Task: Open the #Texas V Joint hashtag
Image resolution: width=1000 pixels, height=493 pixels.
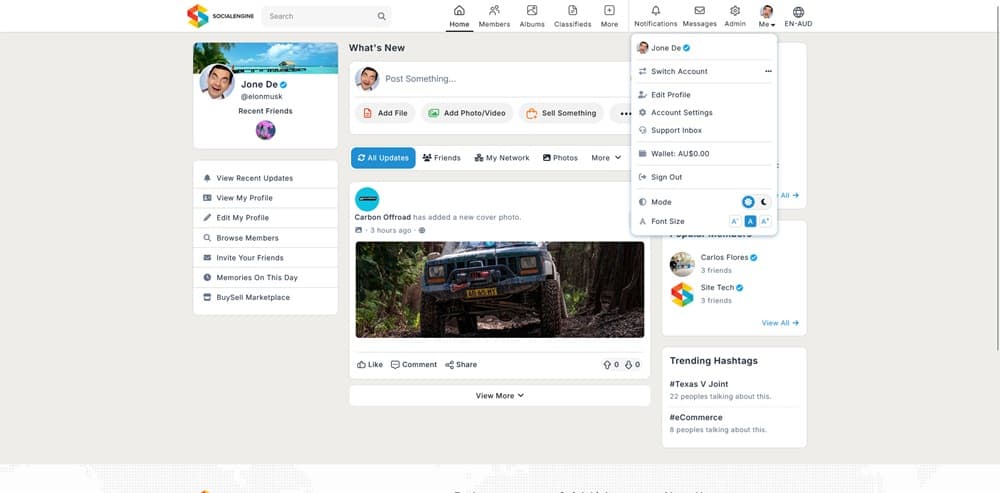Action: [698, 384]
